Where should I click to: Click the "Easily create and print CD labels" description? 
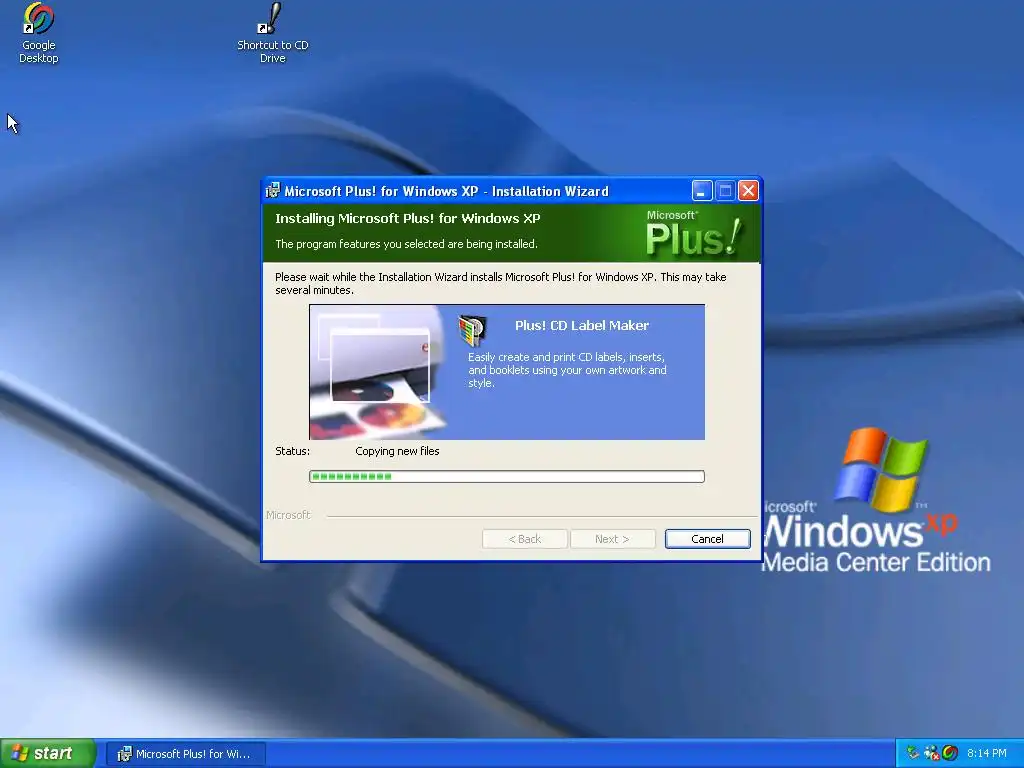point(567,370)
